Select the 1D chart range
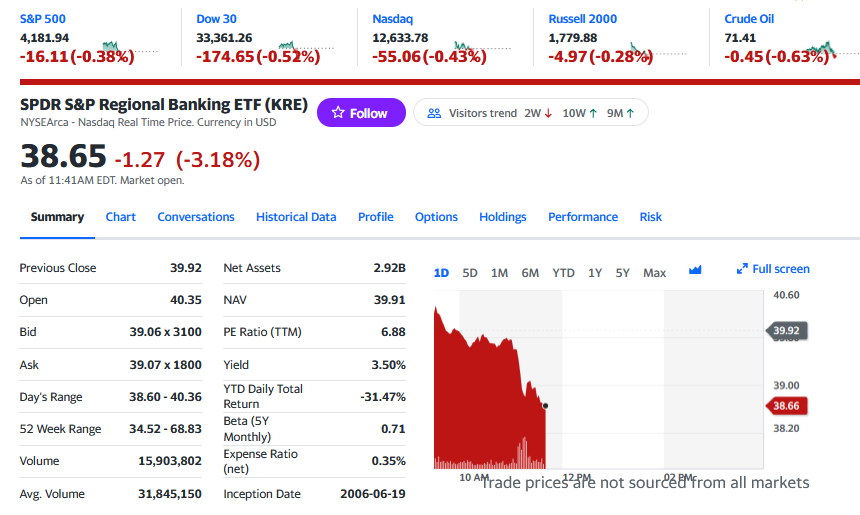 442,273
